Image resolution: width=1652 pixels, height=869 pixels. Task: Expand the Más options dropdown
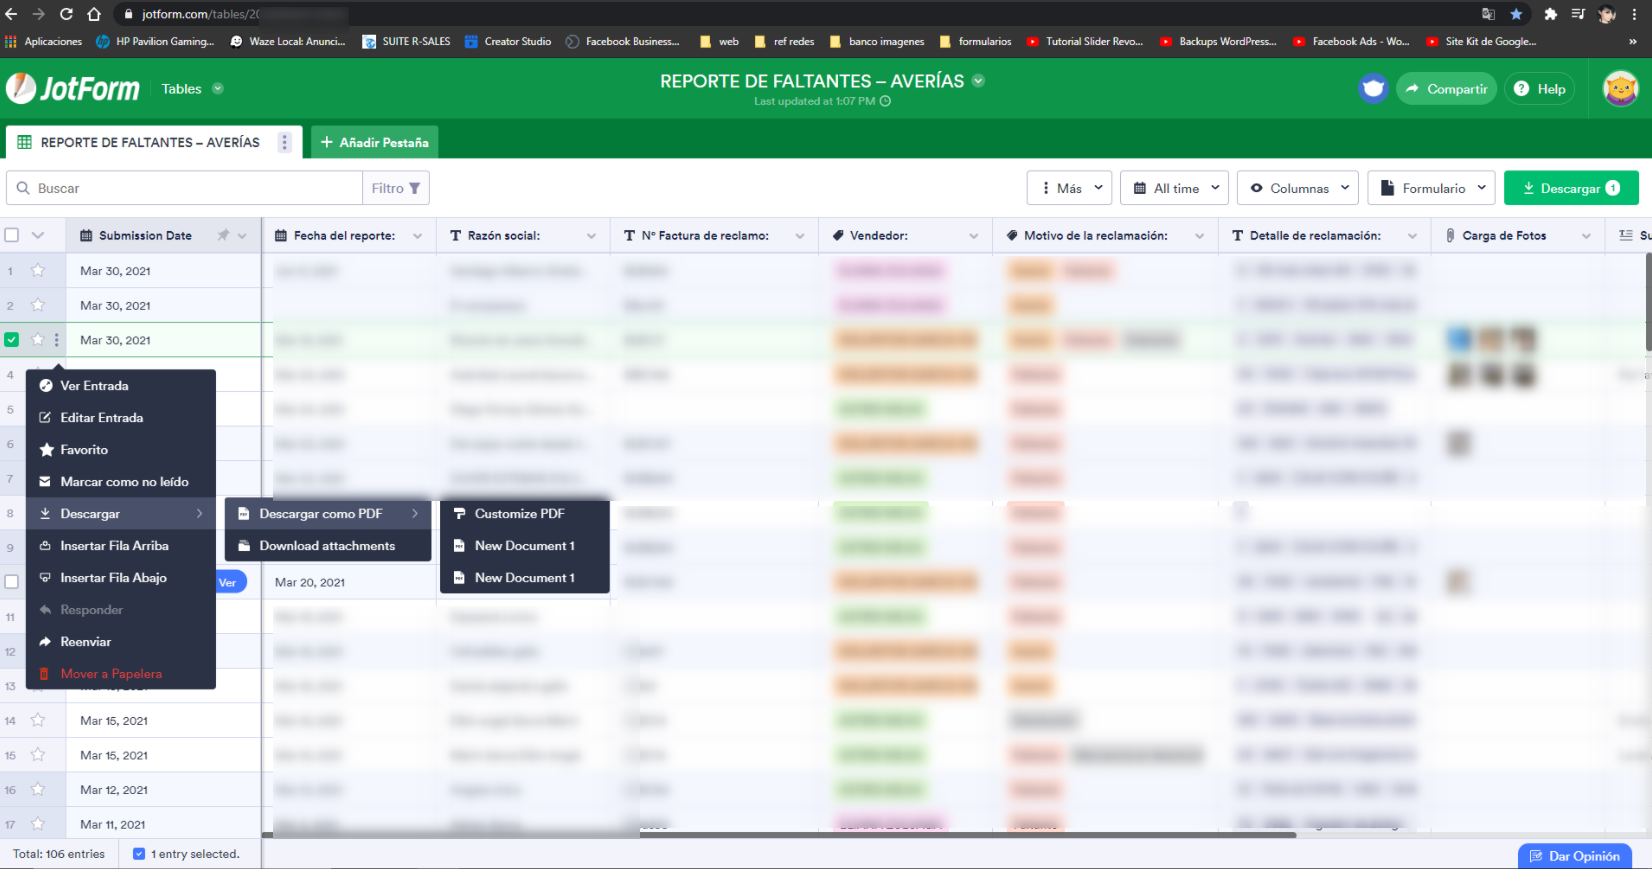1070,188
